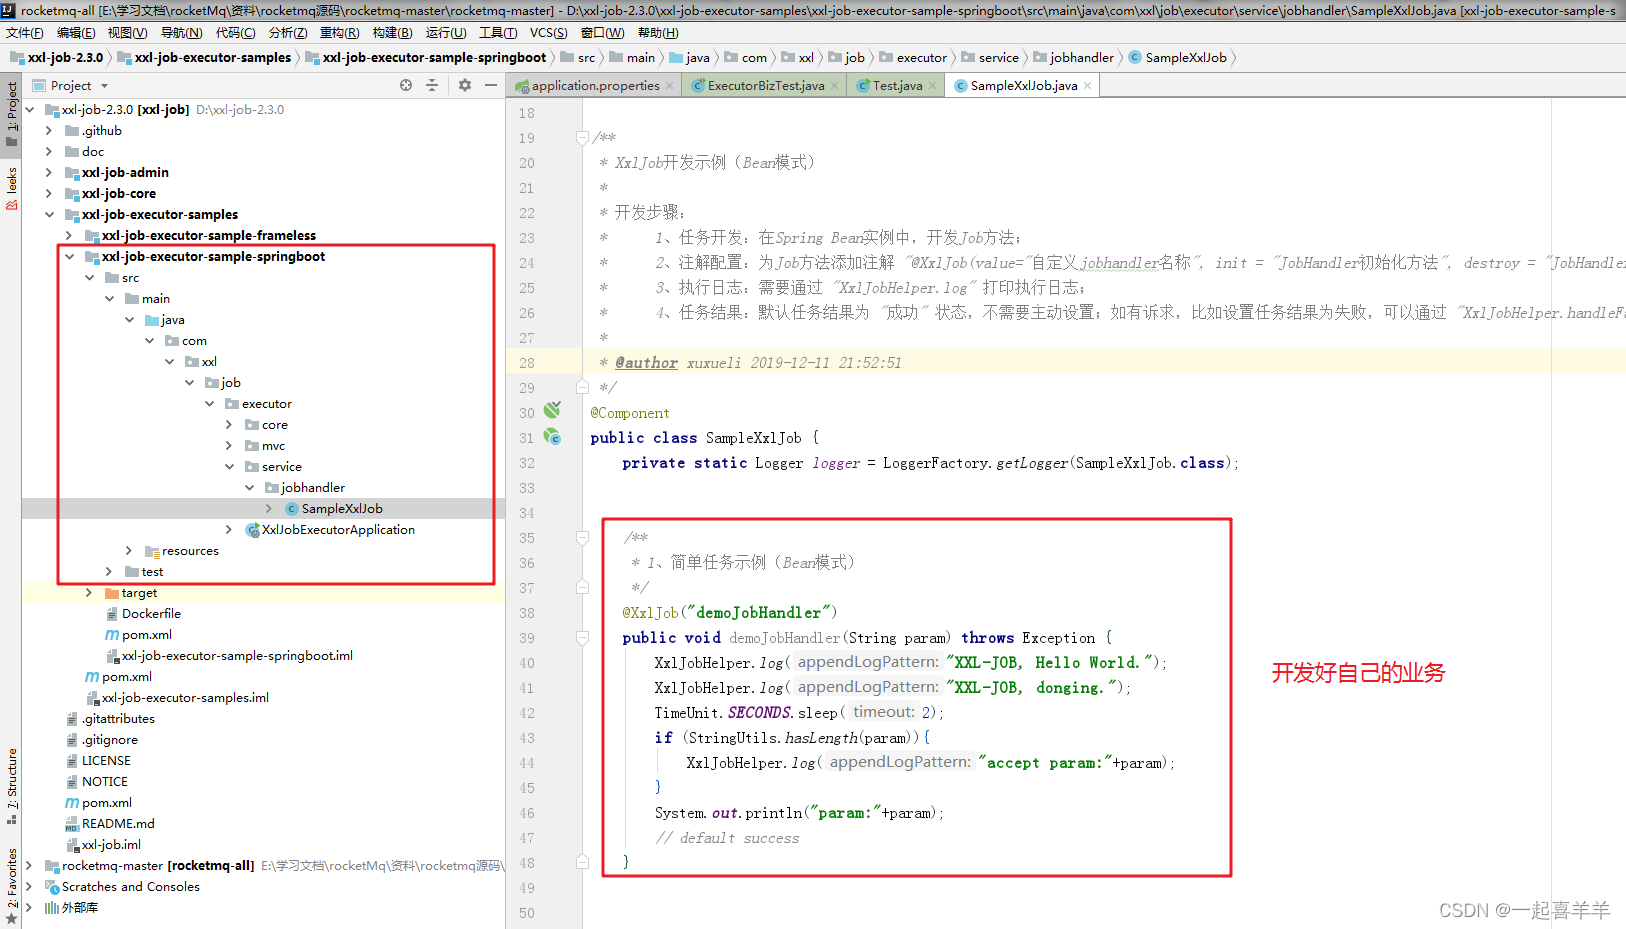Image resolution: width=1626 pixels, height=929 pixels.
Task: Select the .gitignore file
Action: [110, 739]
